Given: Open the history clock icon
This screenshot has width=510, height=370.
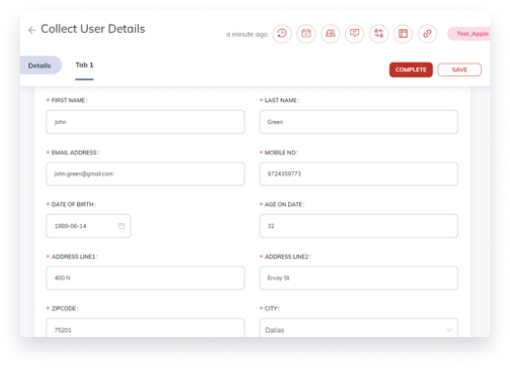Looking at the screenshot, I should [282, 34].
